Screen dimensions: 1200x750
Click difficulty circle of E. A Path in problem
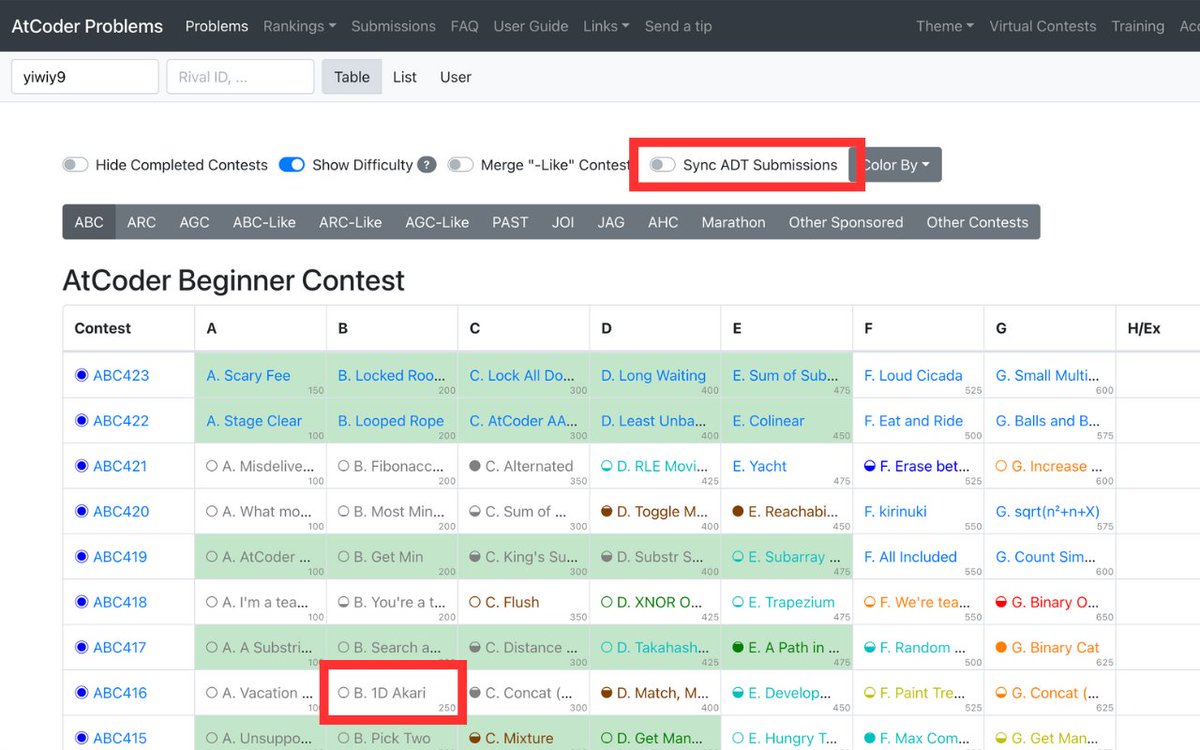[738, 648]
